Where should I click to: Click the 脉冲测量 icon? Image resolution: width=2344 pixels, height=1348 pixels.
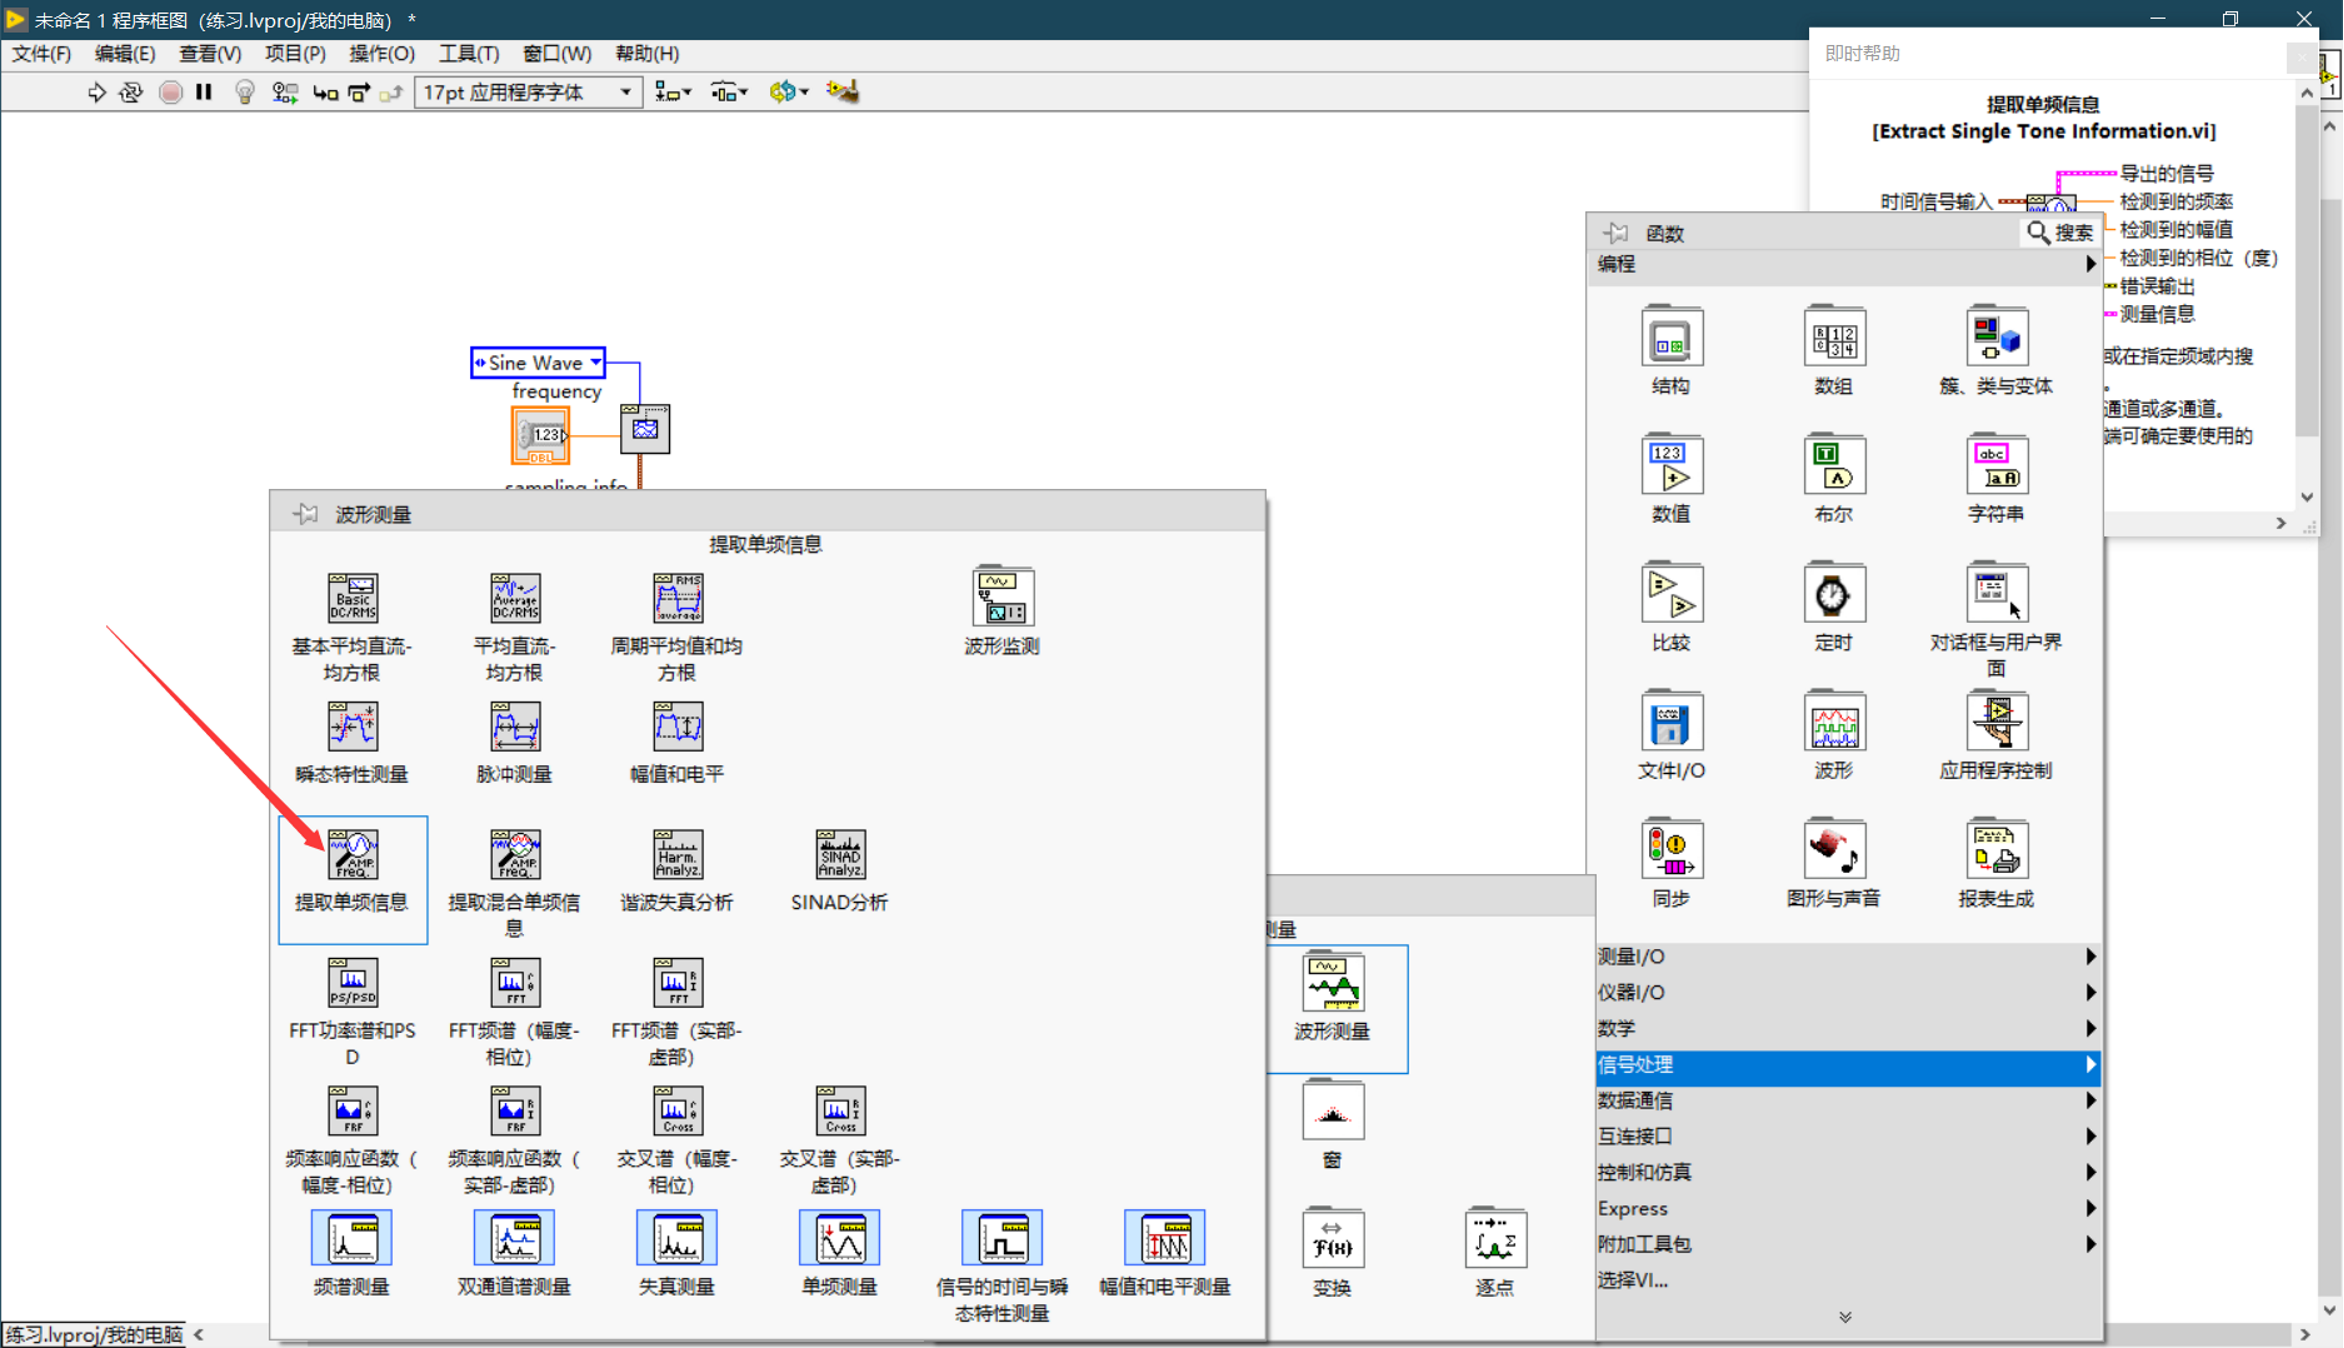(x=514, y=727)
